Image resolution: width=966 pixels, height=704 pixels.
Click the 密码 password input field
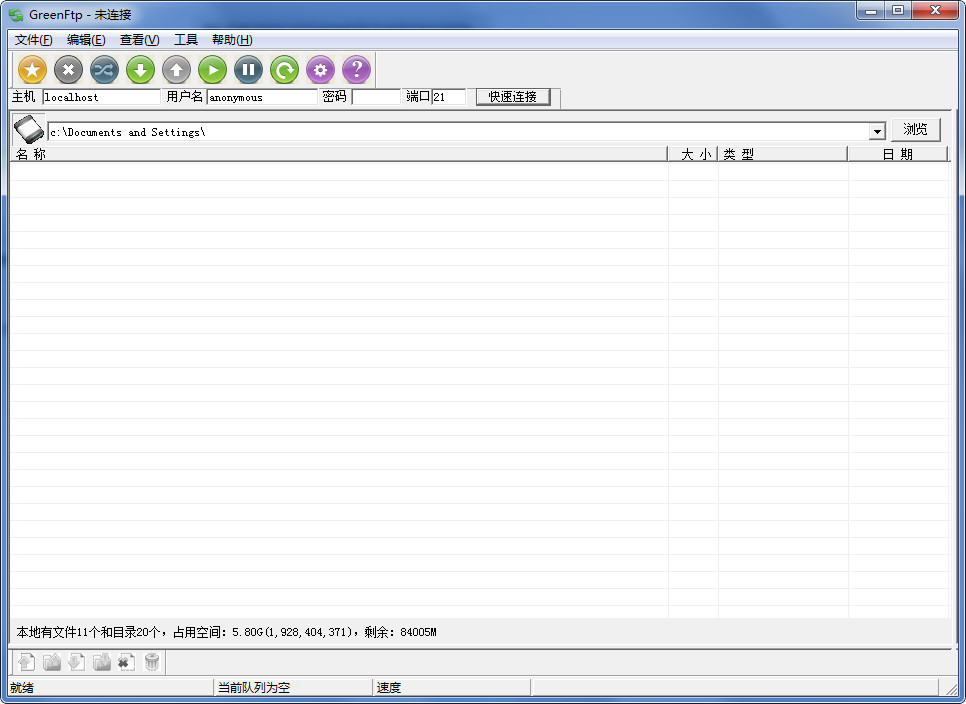pos(376,97)
